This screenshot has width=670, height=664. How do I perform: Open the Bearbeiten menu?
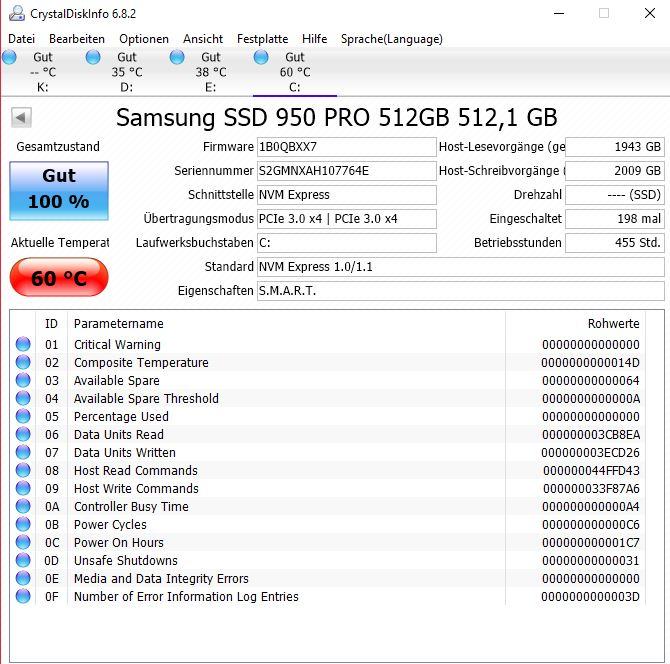coord(77,39)
